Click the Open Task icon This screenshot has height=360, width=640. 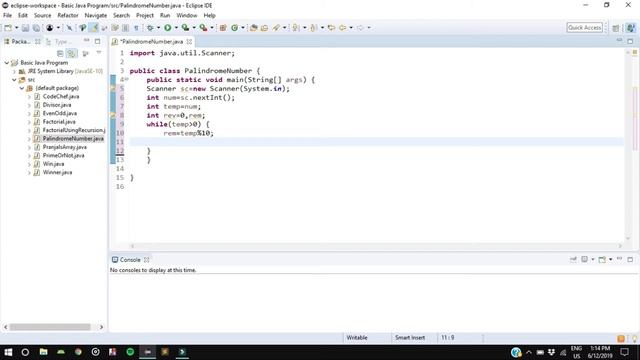point(264,28)
